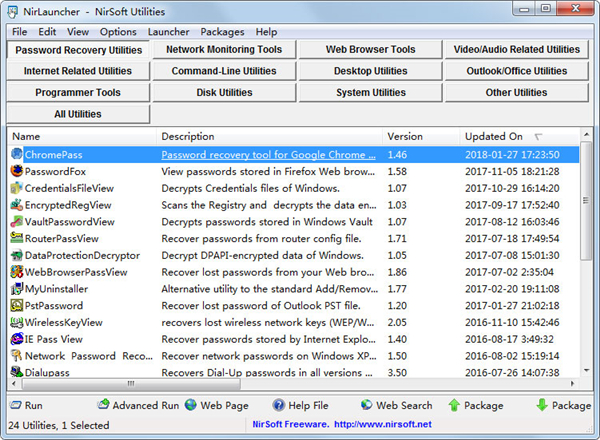Select the PasswordFox icon in list
This screenshot has width=600, height=440.
coord(17,171)
